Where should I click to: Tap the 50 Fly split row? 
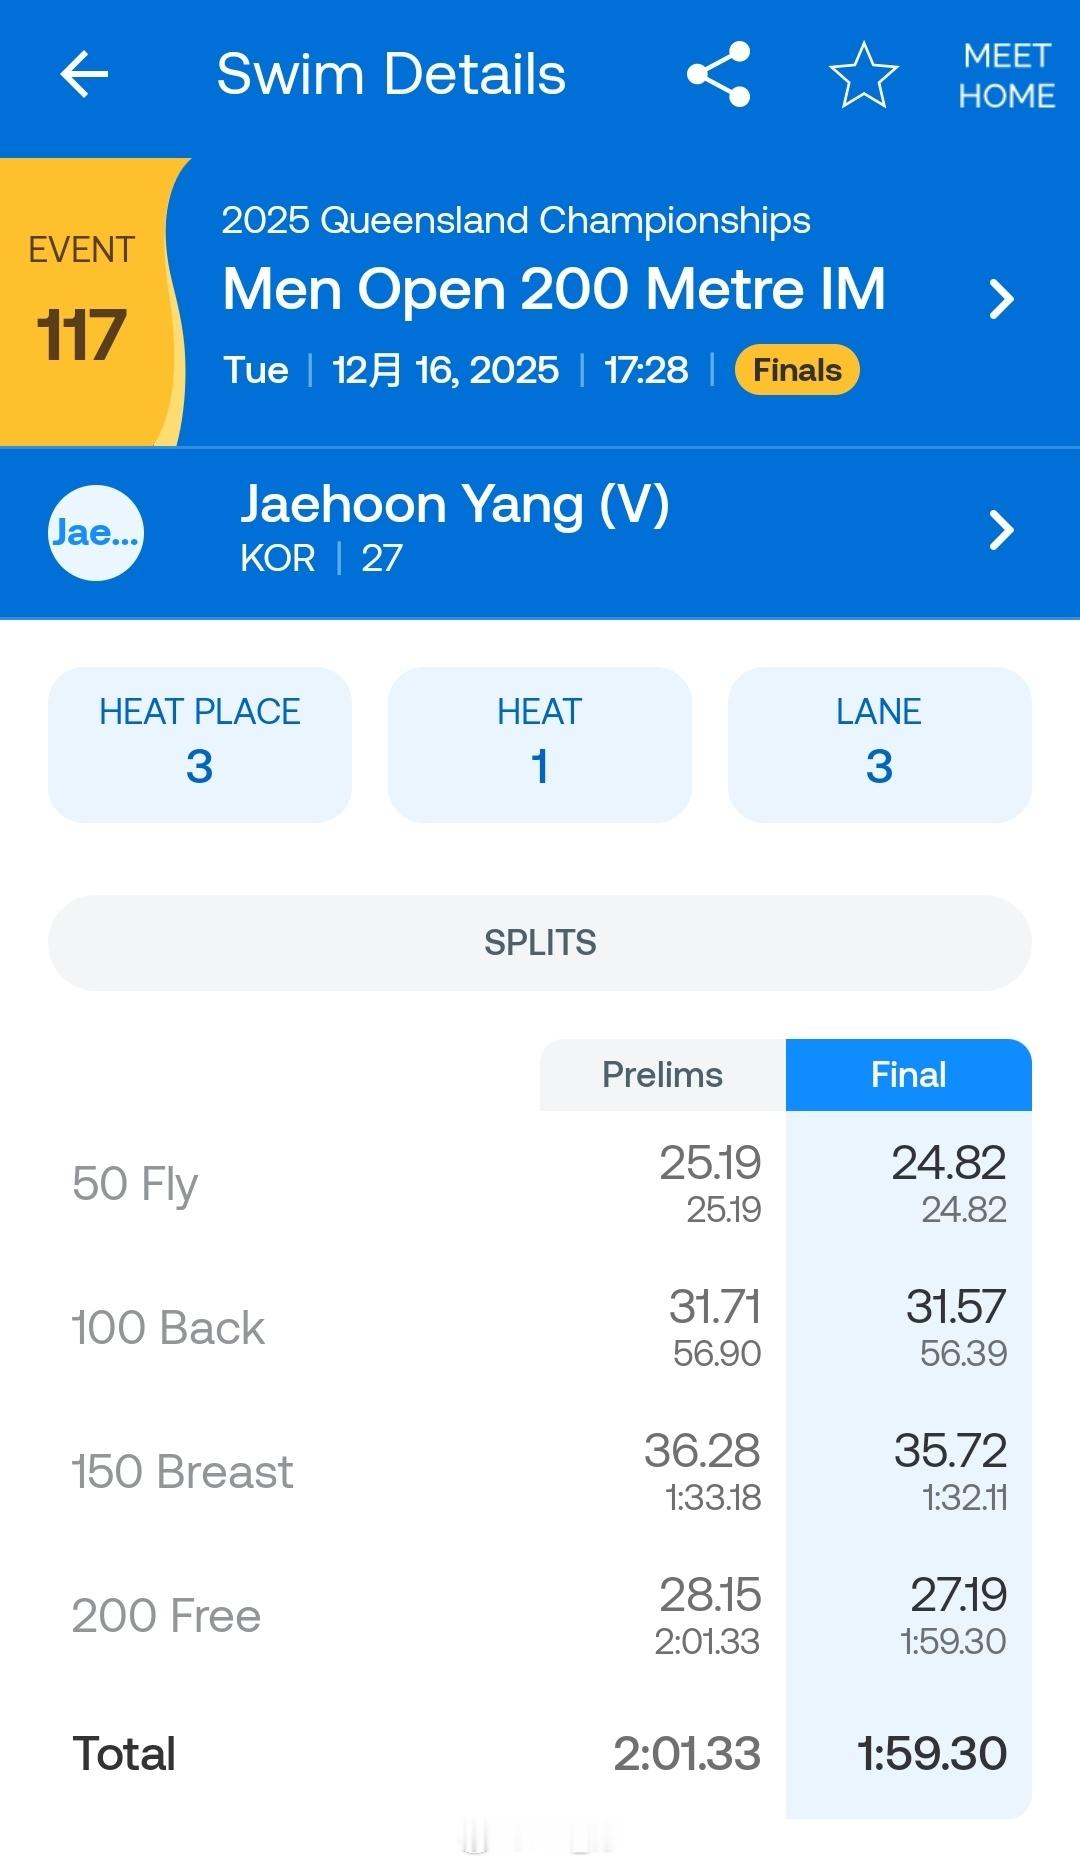(x=540, y=1184)
